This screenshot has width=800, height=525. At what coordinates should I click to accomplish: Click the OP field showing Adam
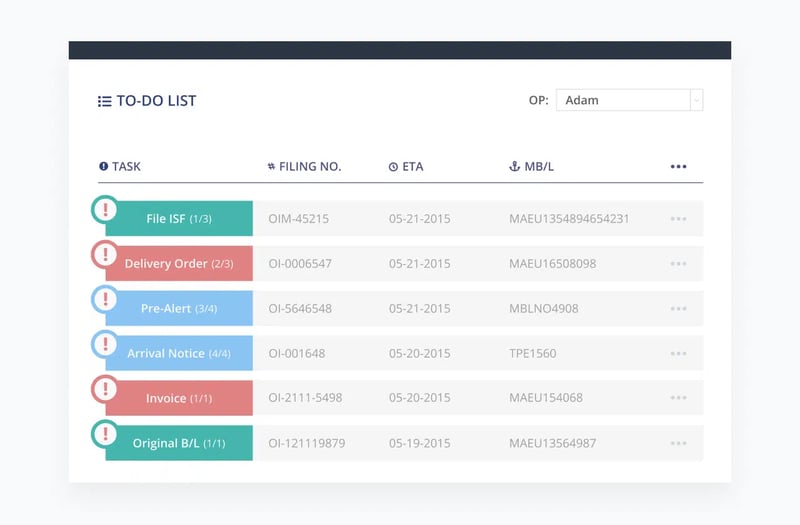pos(622,100)
